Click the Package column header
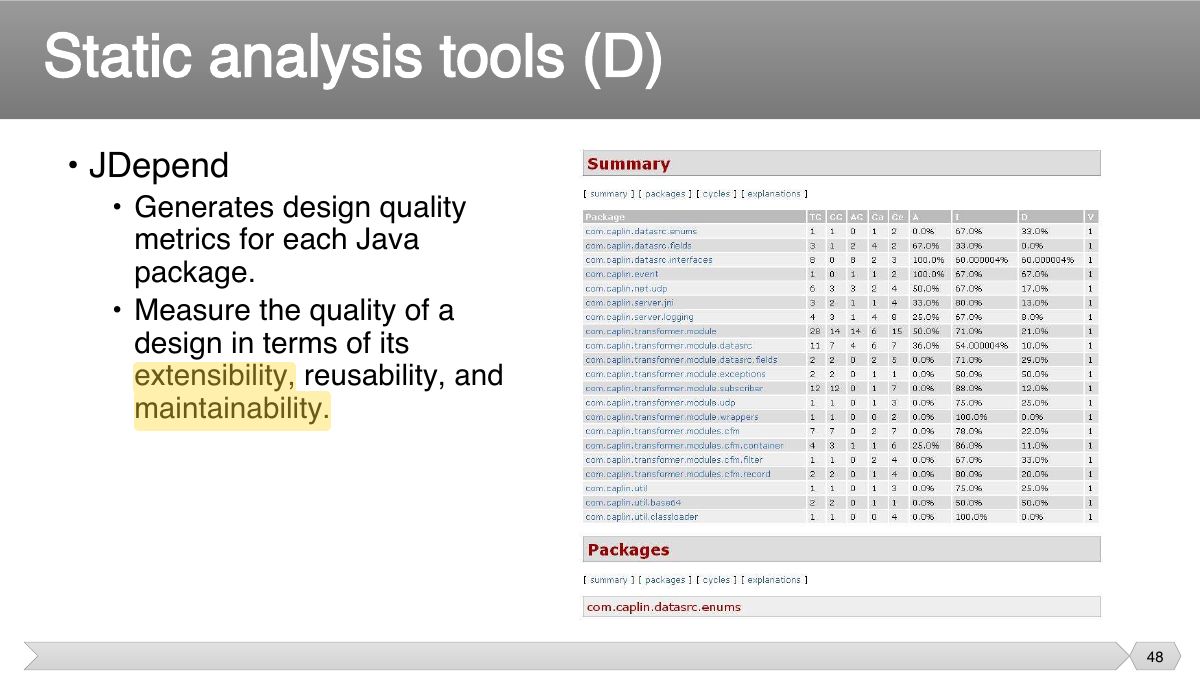The image size is (1200, 676). (x=694, y=216)
